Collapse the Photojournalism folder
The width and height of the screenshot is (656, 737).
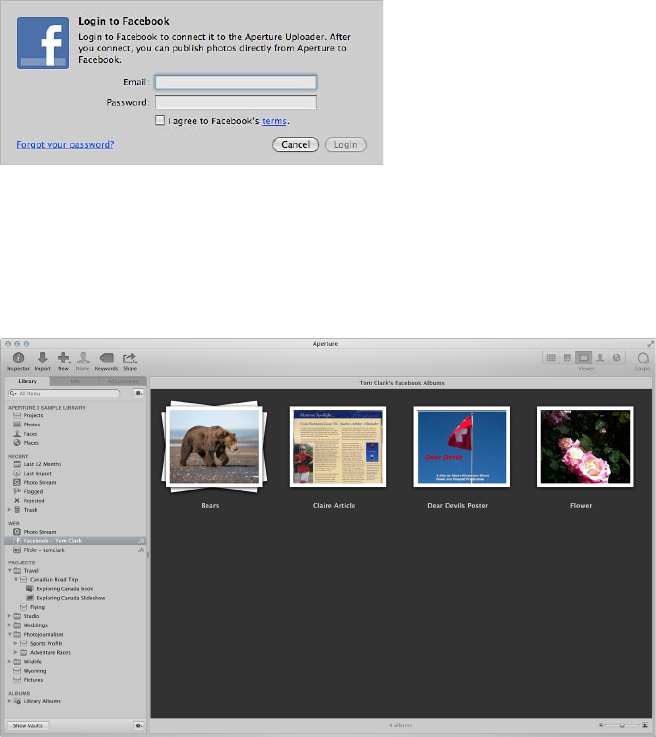9,634
